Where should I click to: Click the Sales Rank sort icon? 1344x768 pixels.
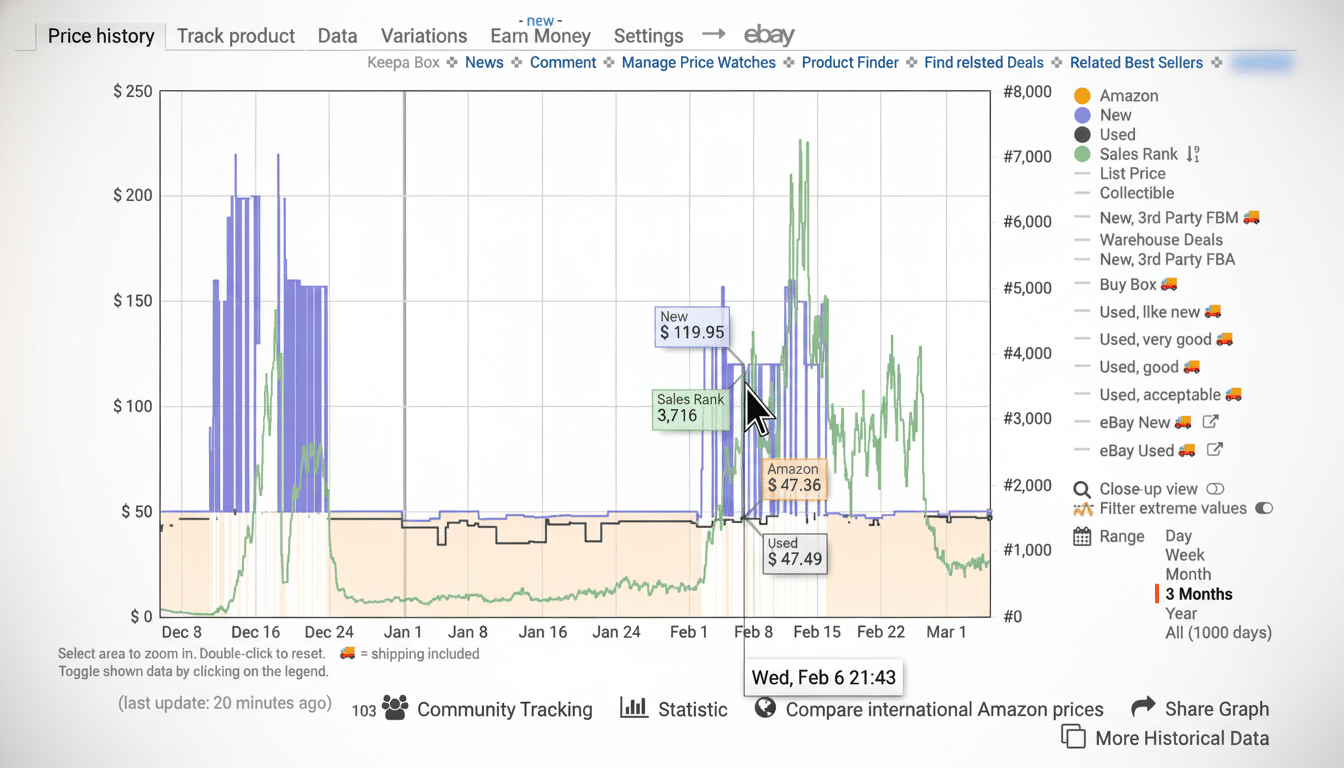click(x=1193, y=154)
